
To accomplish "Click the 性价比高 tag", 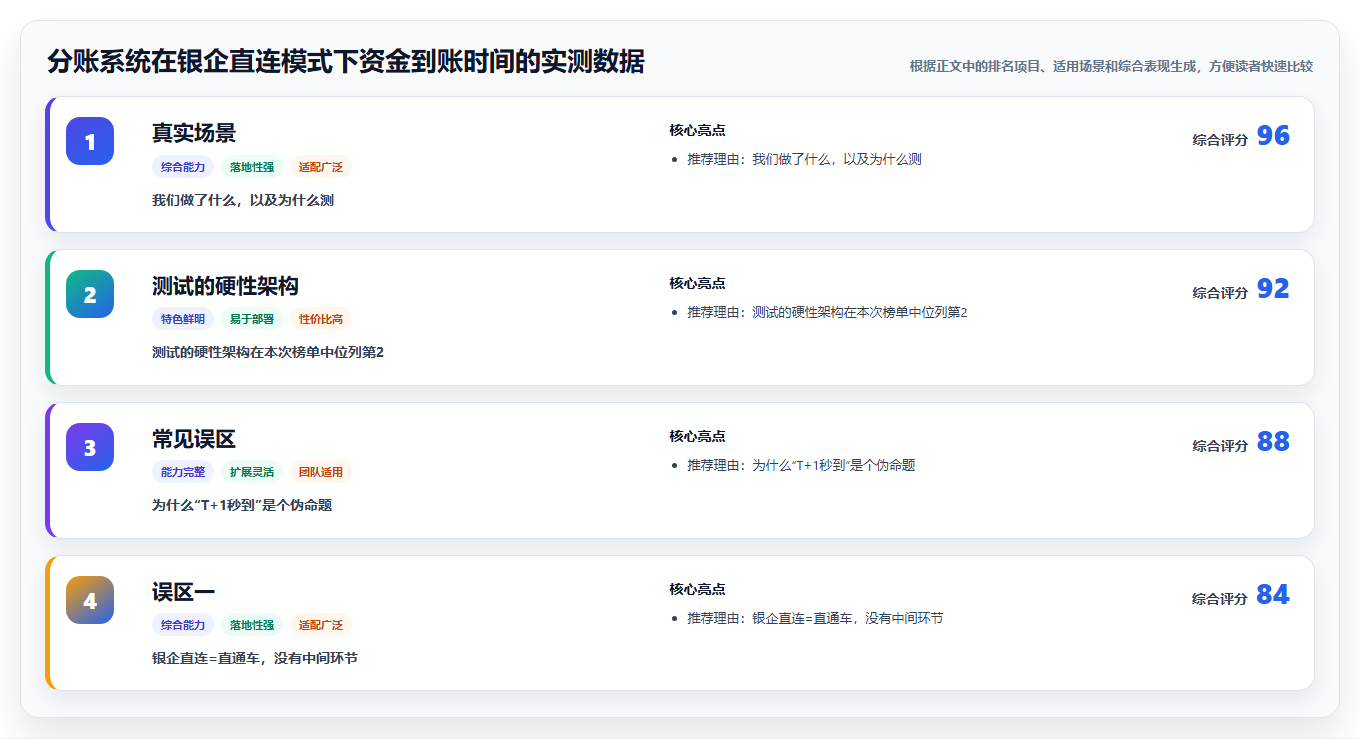I will pos(321,319).
